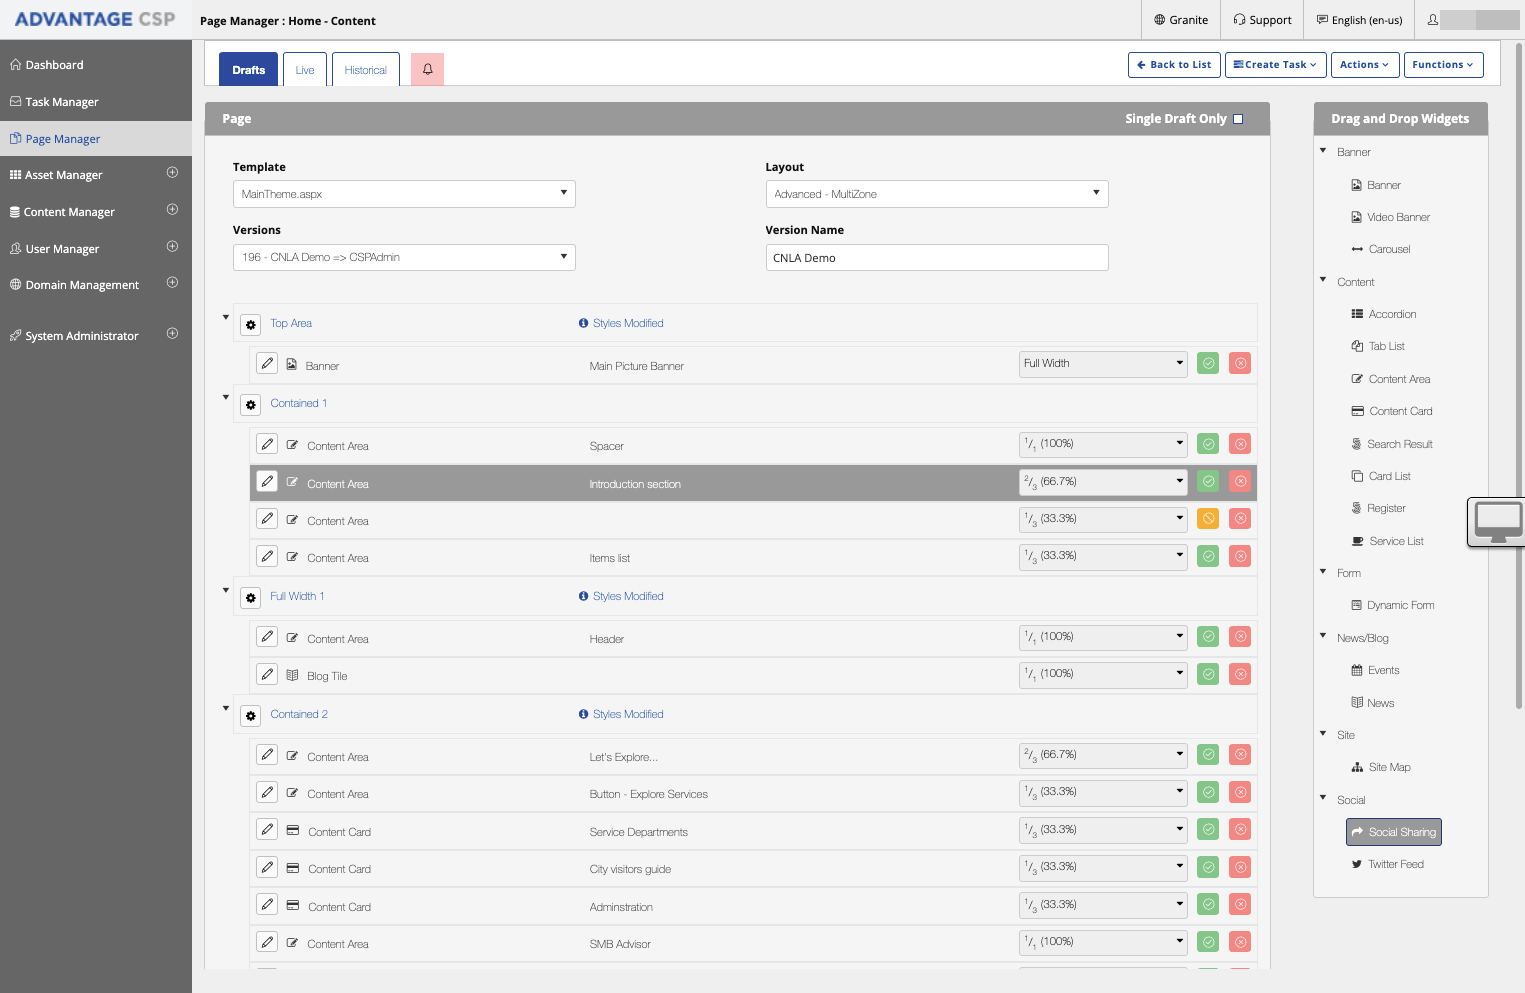Open the gear settings for Contained 2

pos(251,716)
